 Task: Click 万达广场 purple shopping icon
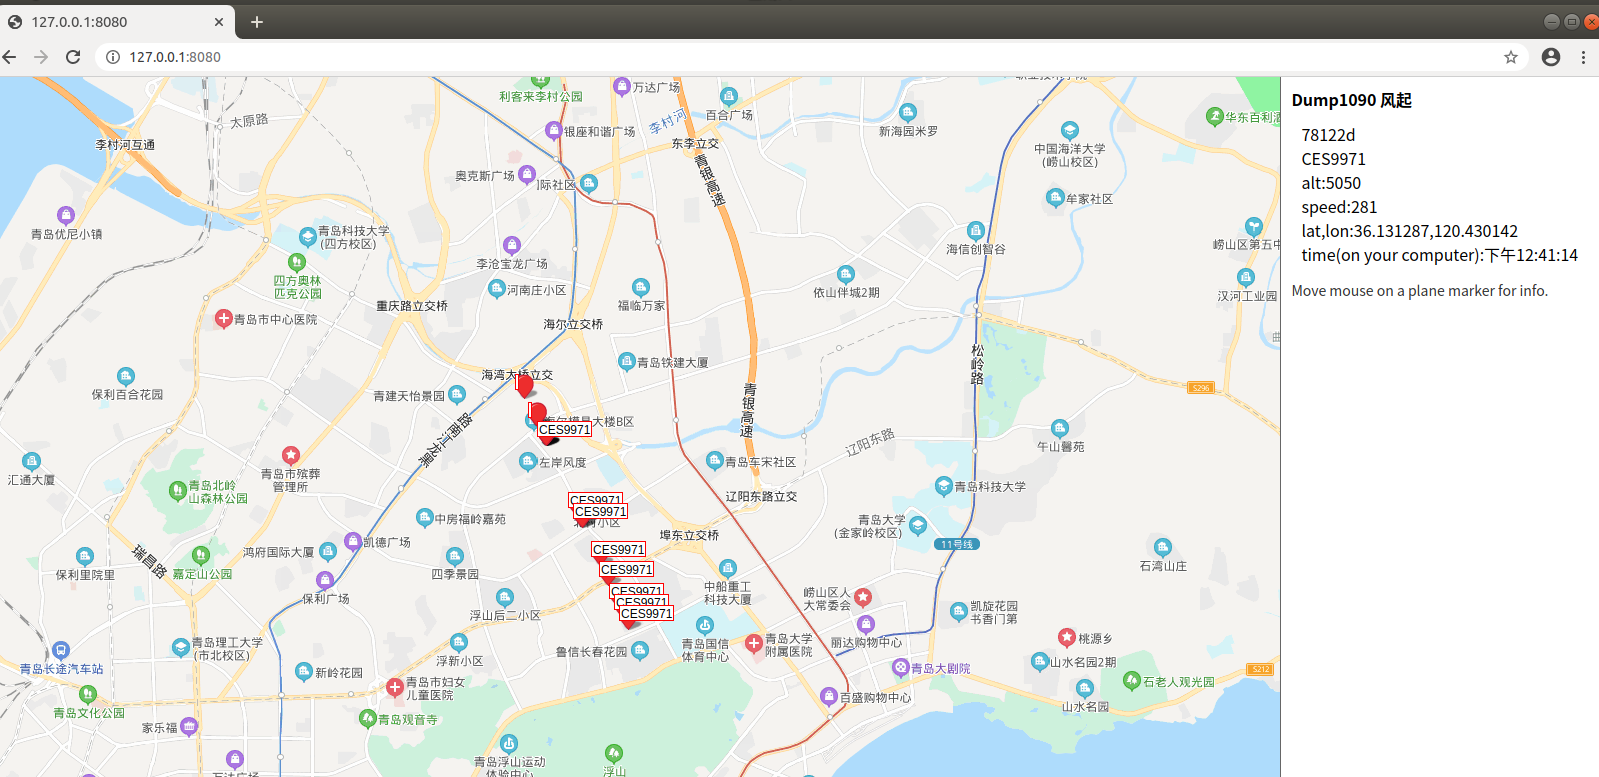[x=622, y=87]
